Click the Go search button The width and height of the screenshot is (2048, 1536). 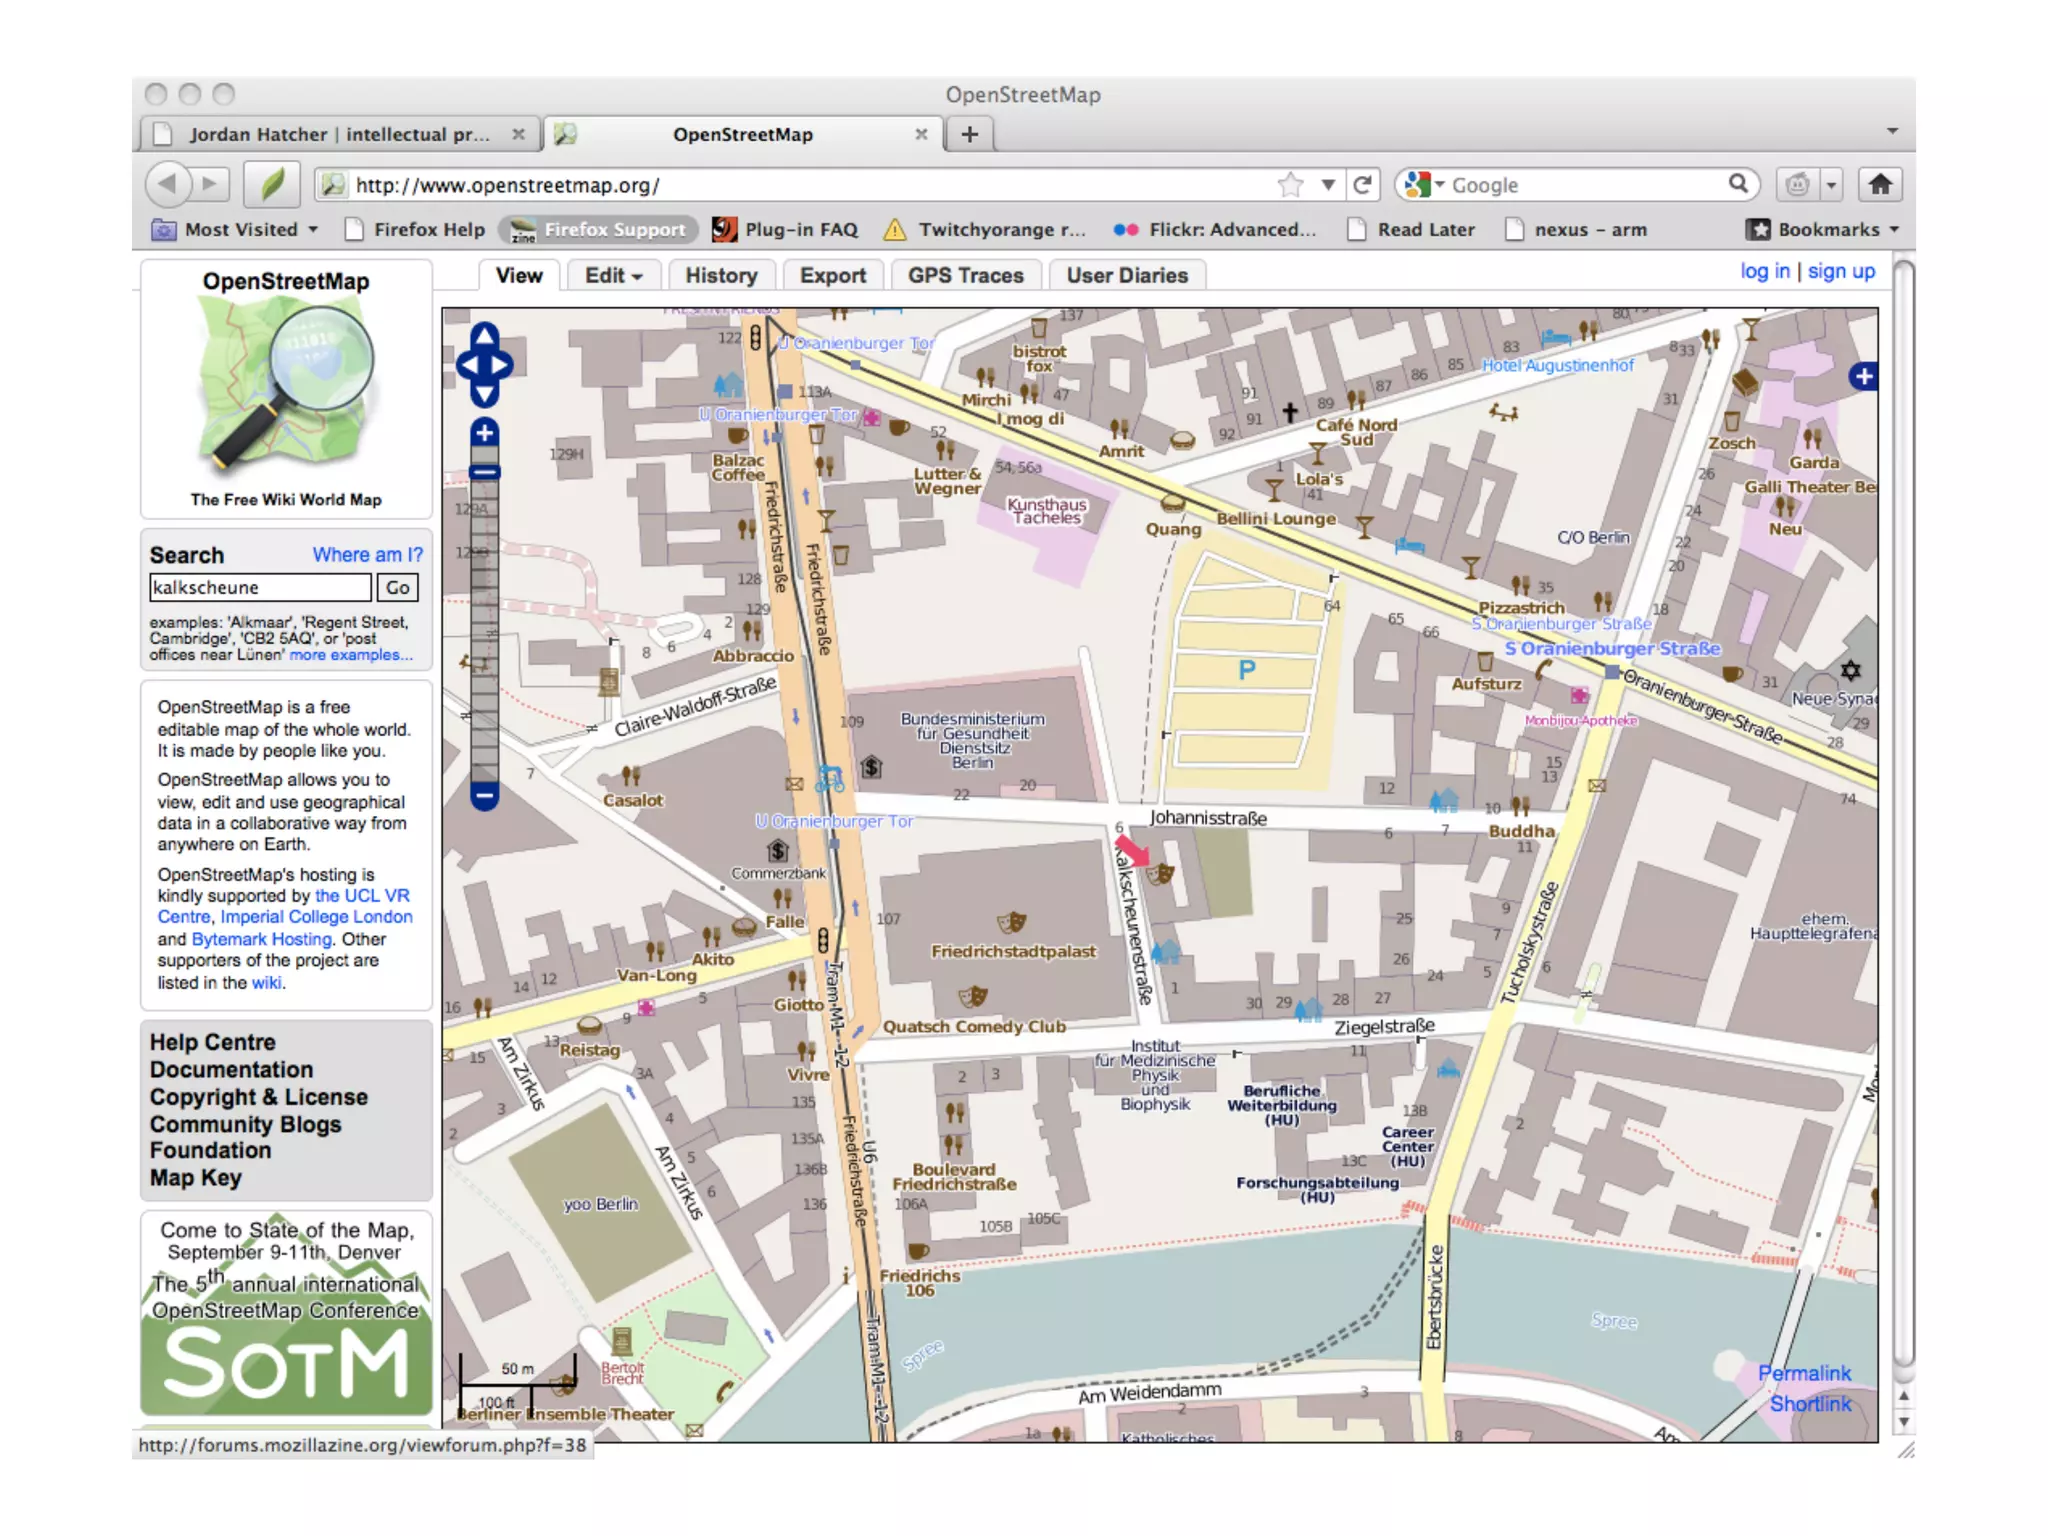coord(398,588)
